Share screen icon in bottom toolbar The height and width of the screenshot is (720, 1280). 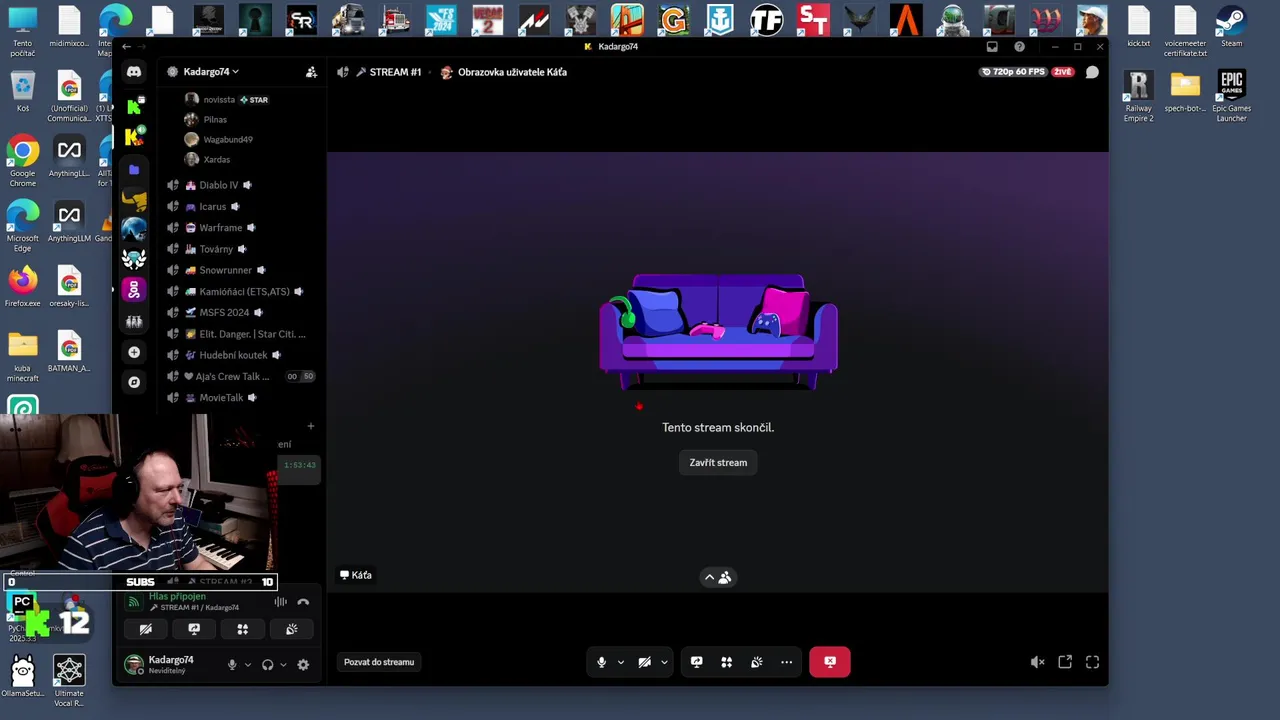coord(697,662)
